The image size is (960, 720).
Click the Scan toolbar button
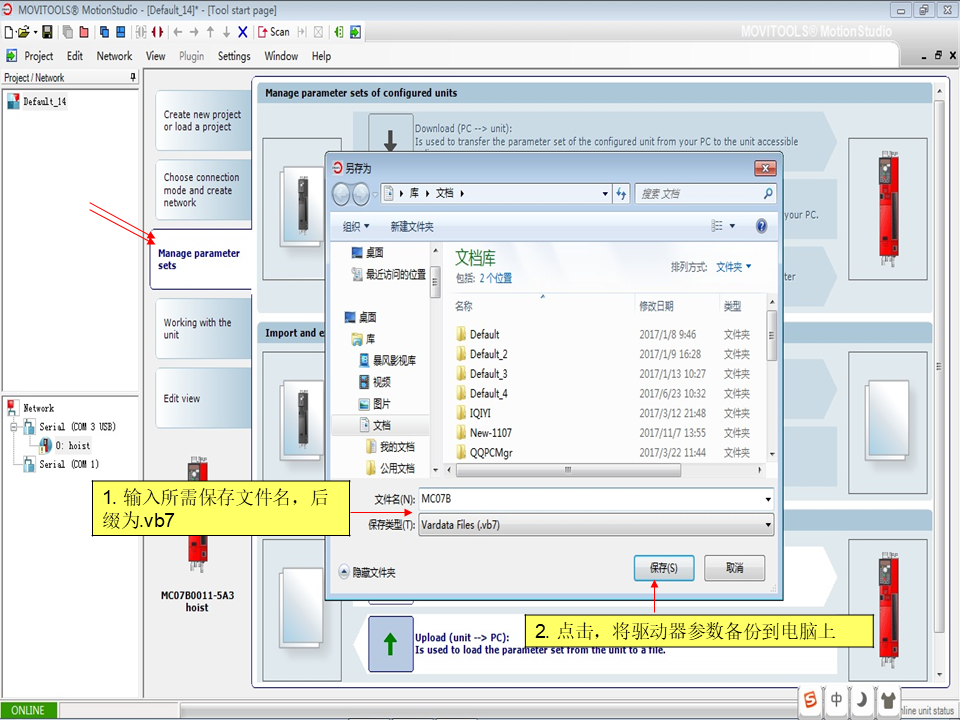coord(273,32)
